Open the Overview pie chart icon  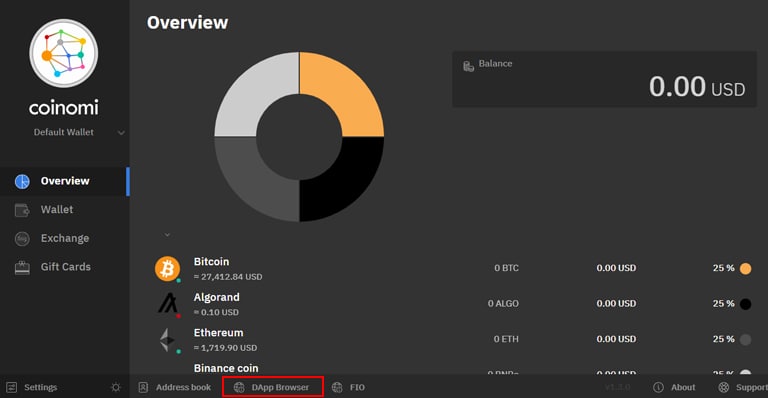click(x=22, y=181)
